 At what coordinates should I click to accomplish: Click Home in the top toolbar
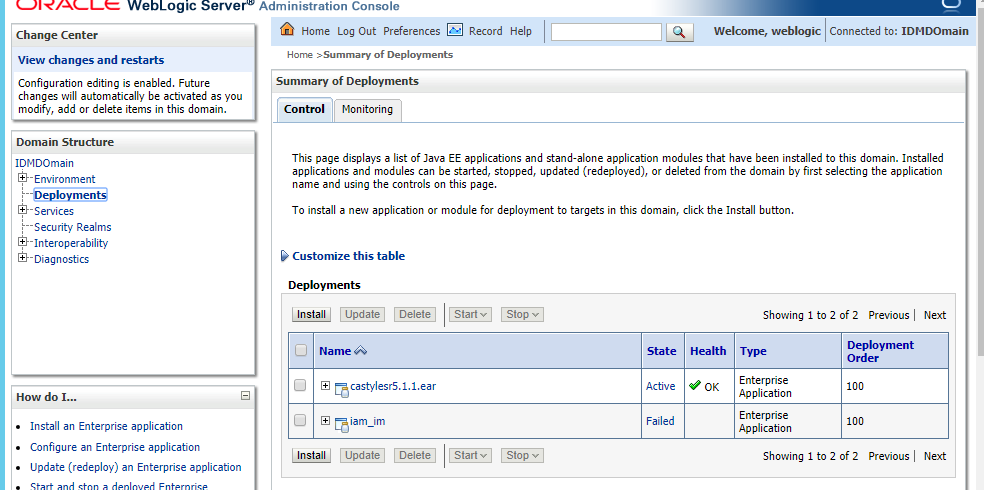click(315, 31)
